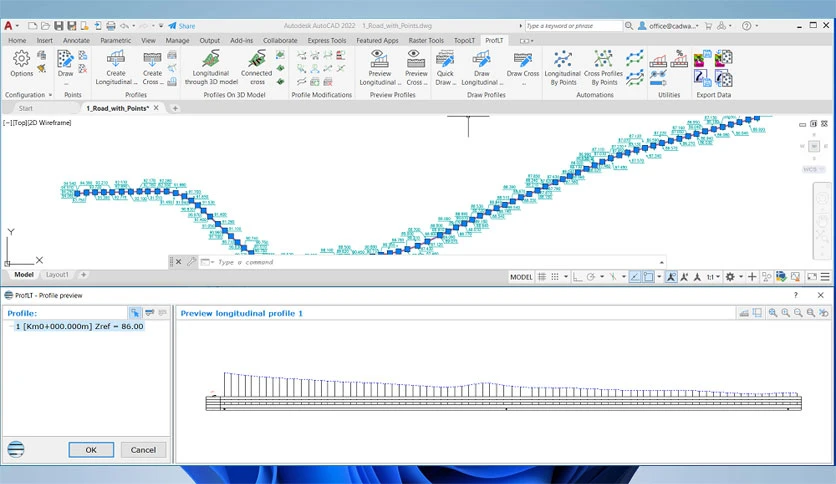
Task: Click the pick profile cursor icon
Action: 135,313
